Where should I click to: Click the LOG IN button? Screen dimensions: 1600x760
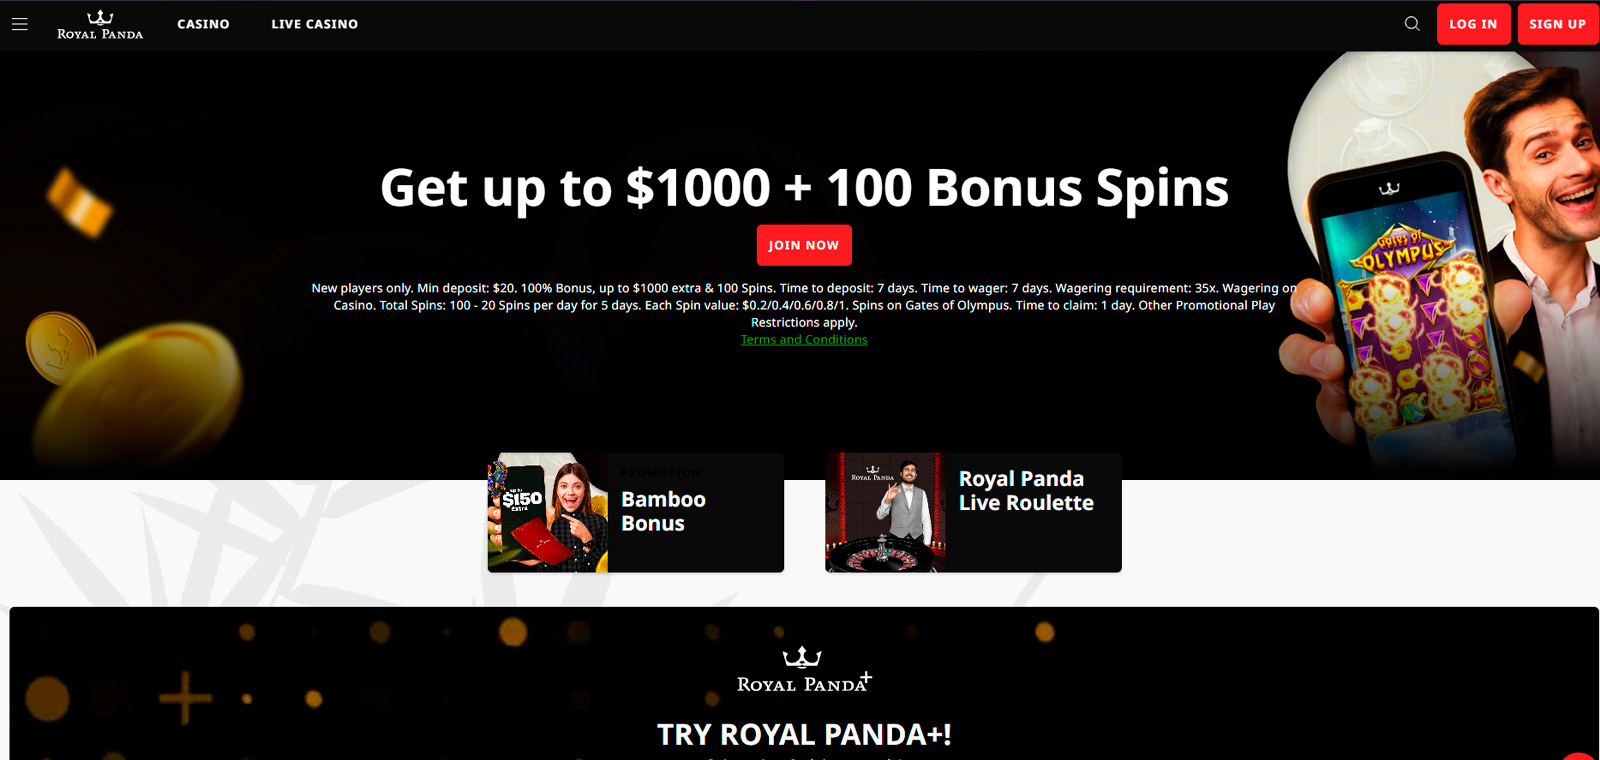(1473, 24)
